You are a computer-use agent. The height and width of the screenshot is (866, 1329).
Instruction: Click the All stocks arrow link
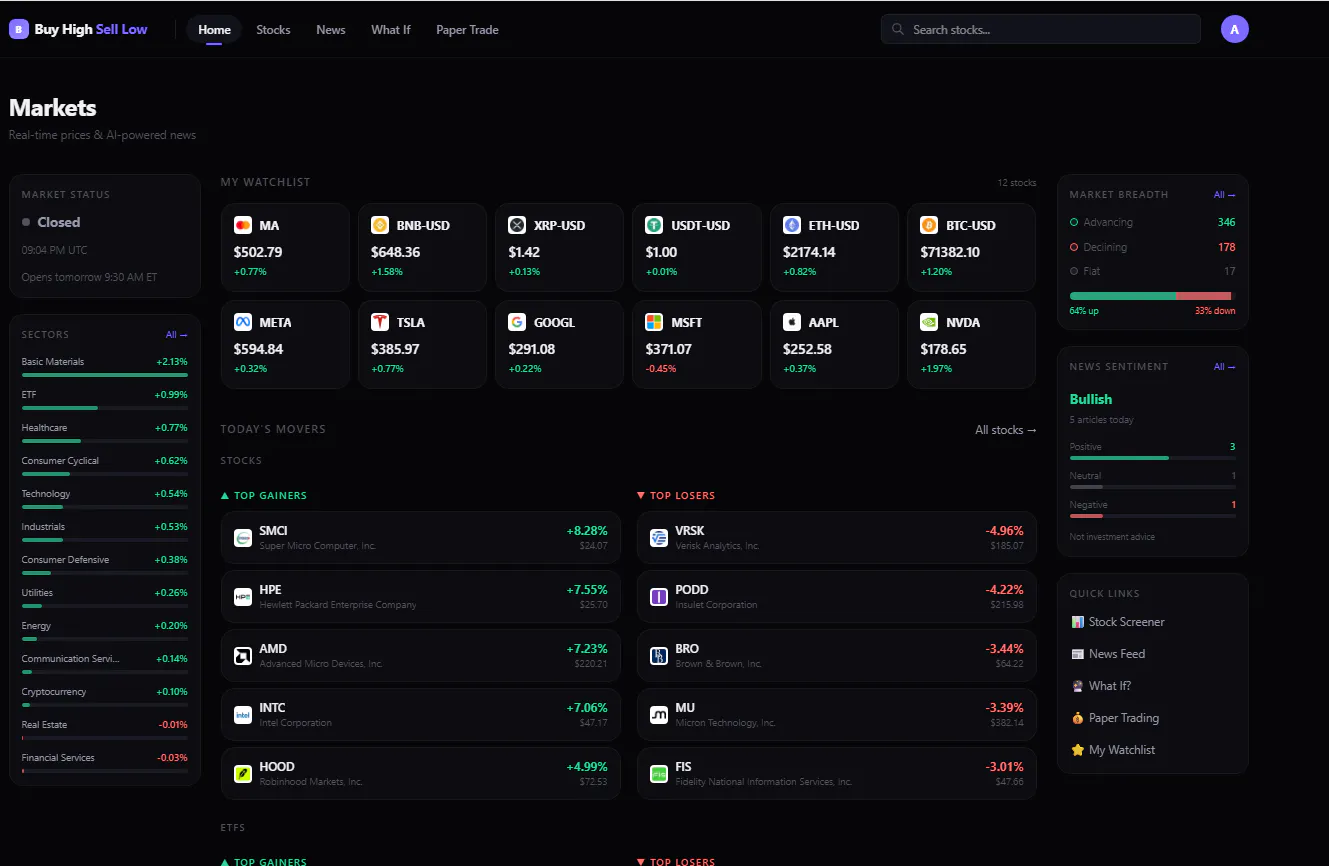coord(1006,430)
